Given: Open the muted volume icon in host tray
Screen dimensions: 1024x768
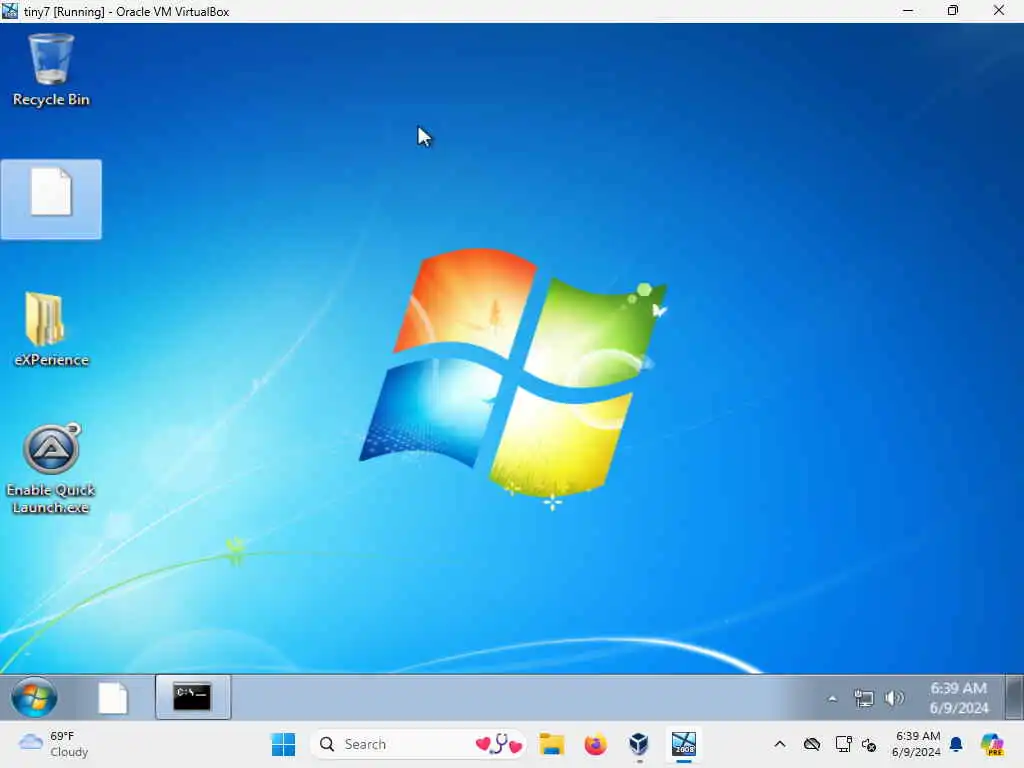Looking at the screenshot, I should [x=869, y=744].
